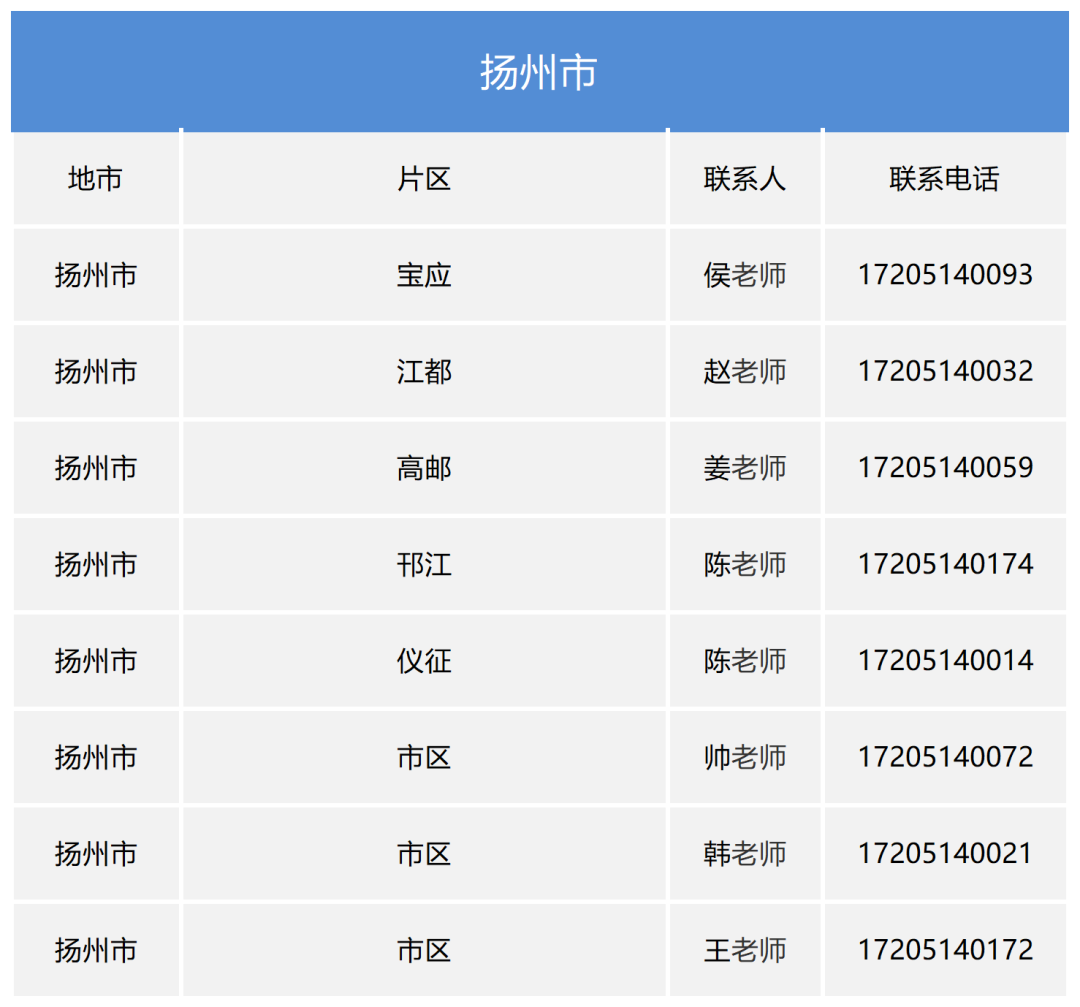
Task: Click the 仪征 district cell
Action: click(x=424, y=661)
